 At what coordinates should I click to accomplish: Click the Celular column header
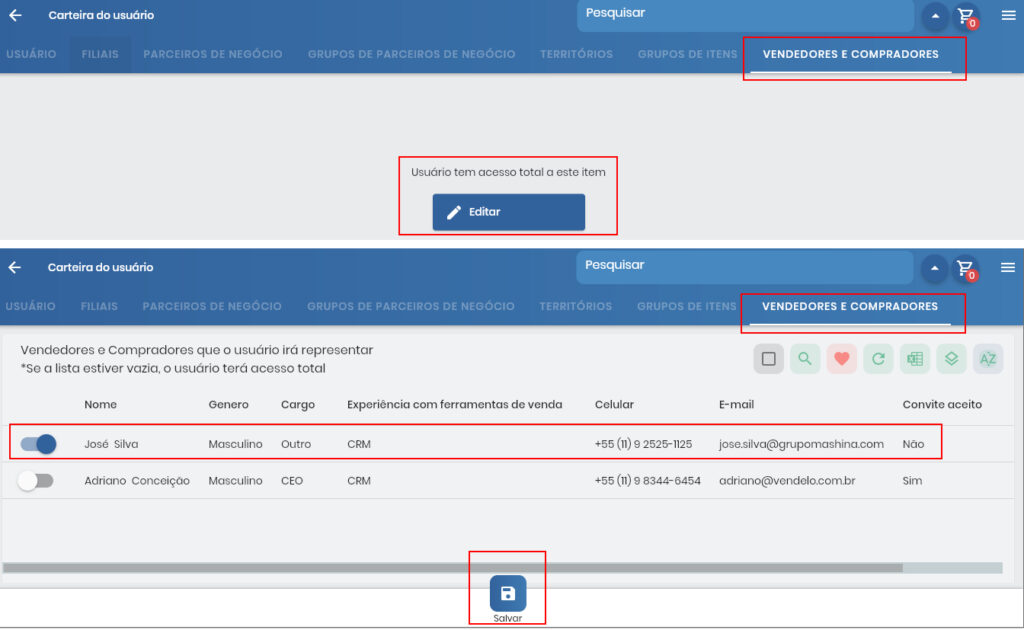click(614, 405)
